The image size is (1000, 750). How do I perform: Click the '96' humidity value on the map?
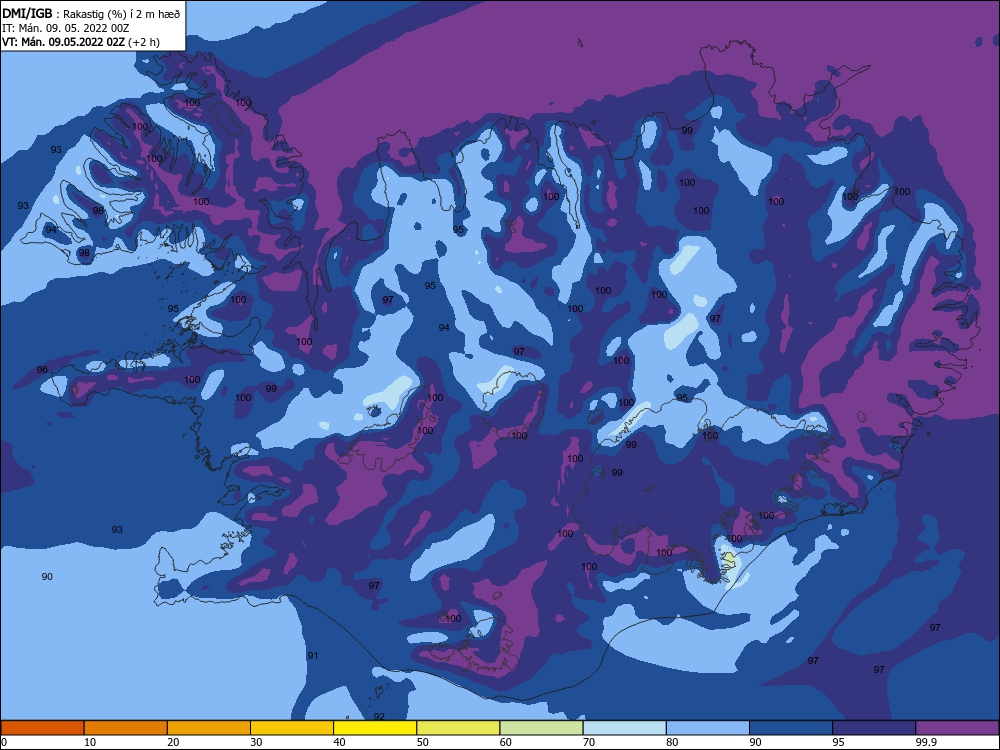point(42,370)
